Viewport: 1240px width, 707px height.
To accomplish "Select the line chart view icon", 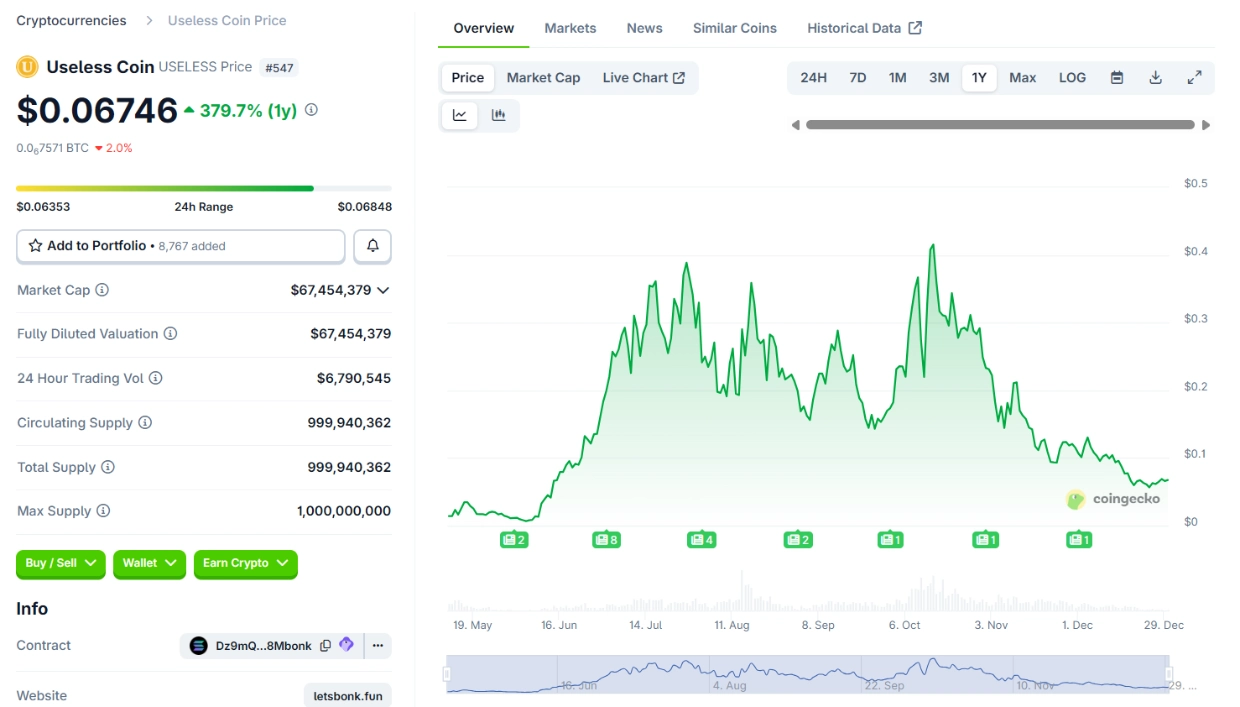I will [x=460, y=115].
